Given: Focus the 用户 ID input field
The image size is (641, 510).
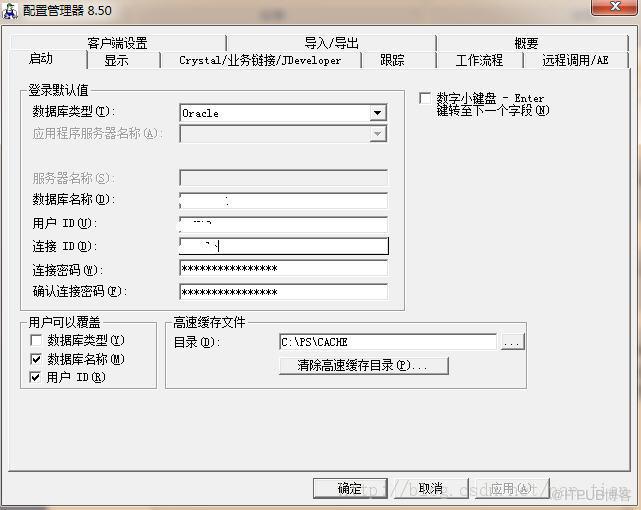Looking at the screenshot, I should pos(283,224).
